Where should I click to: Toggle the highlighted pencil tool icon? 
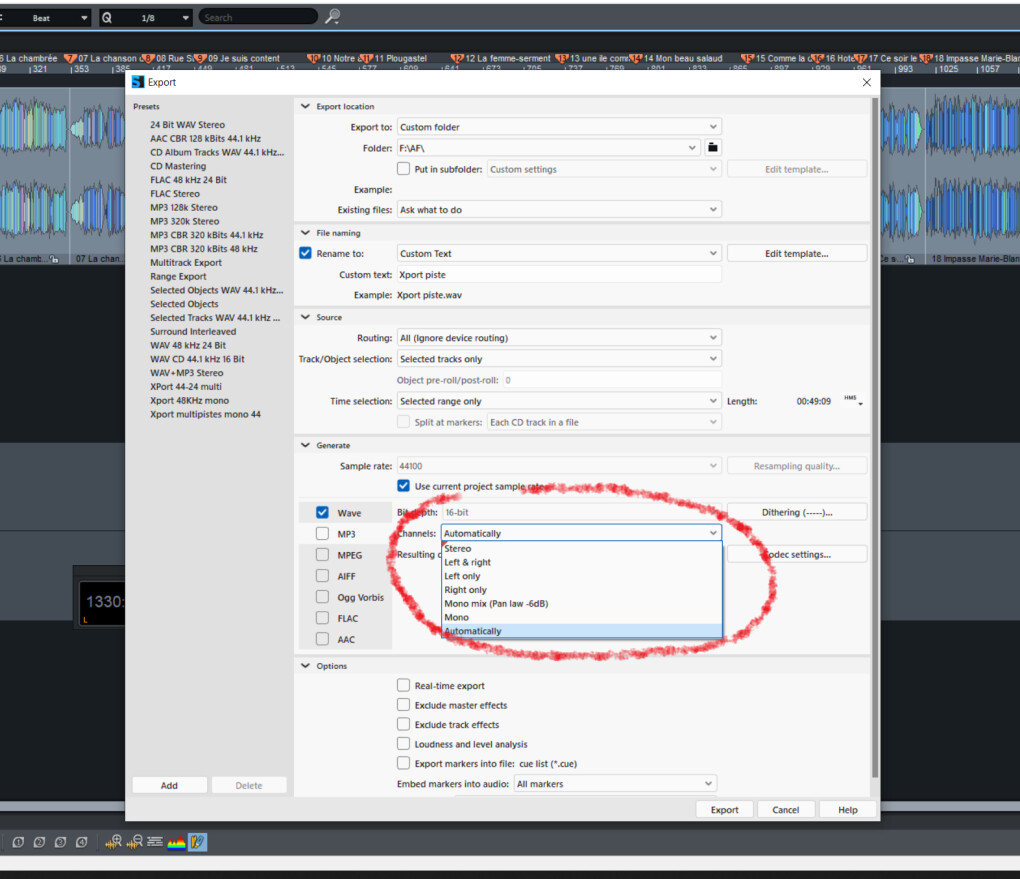tap(197, 842)
